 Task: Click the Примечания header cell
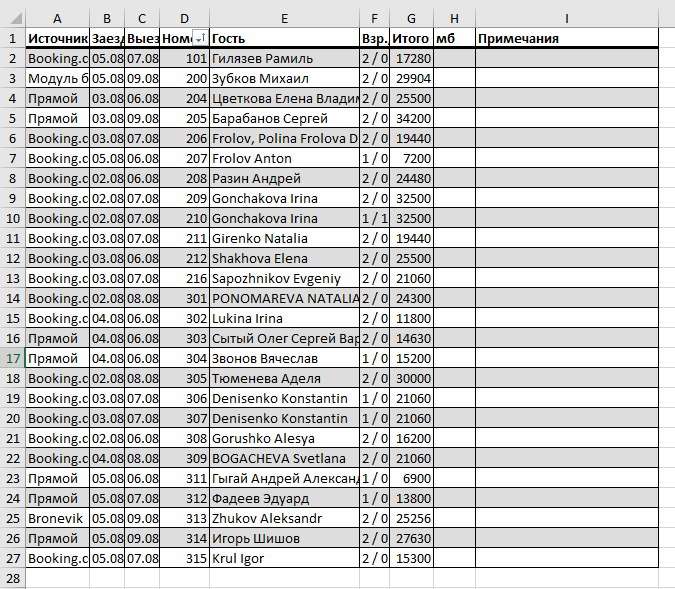[x=567, y=38]
